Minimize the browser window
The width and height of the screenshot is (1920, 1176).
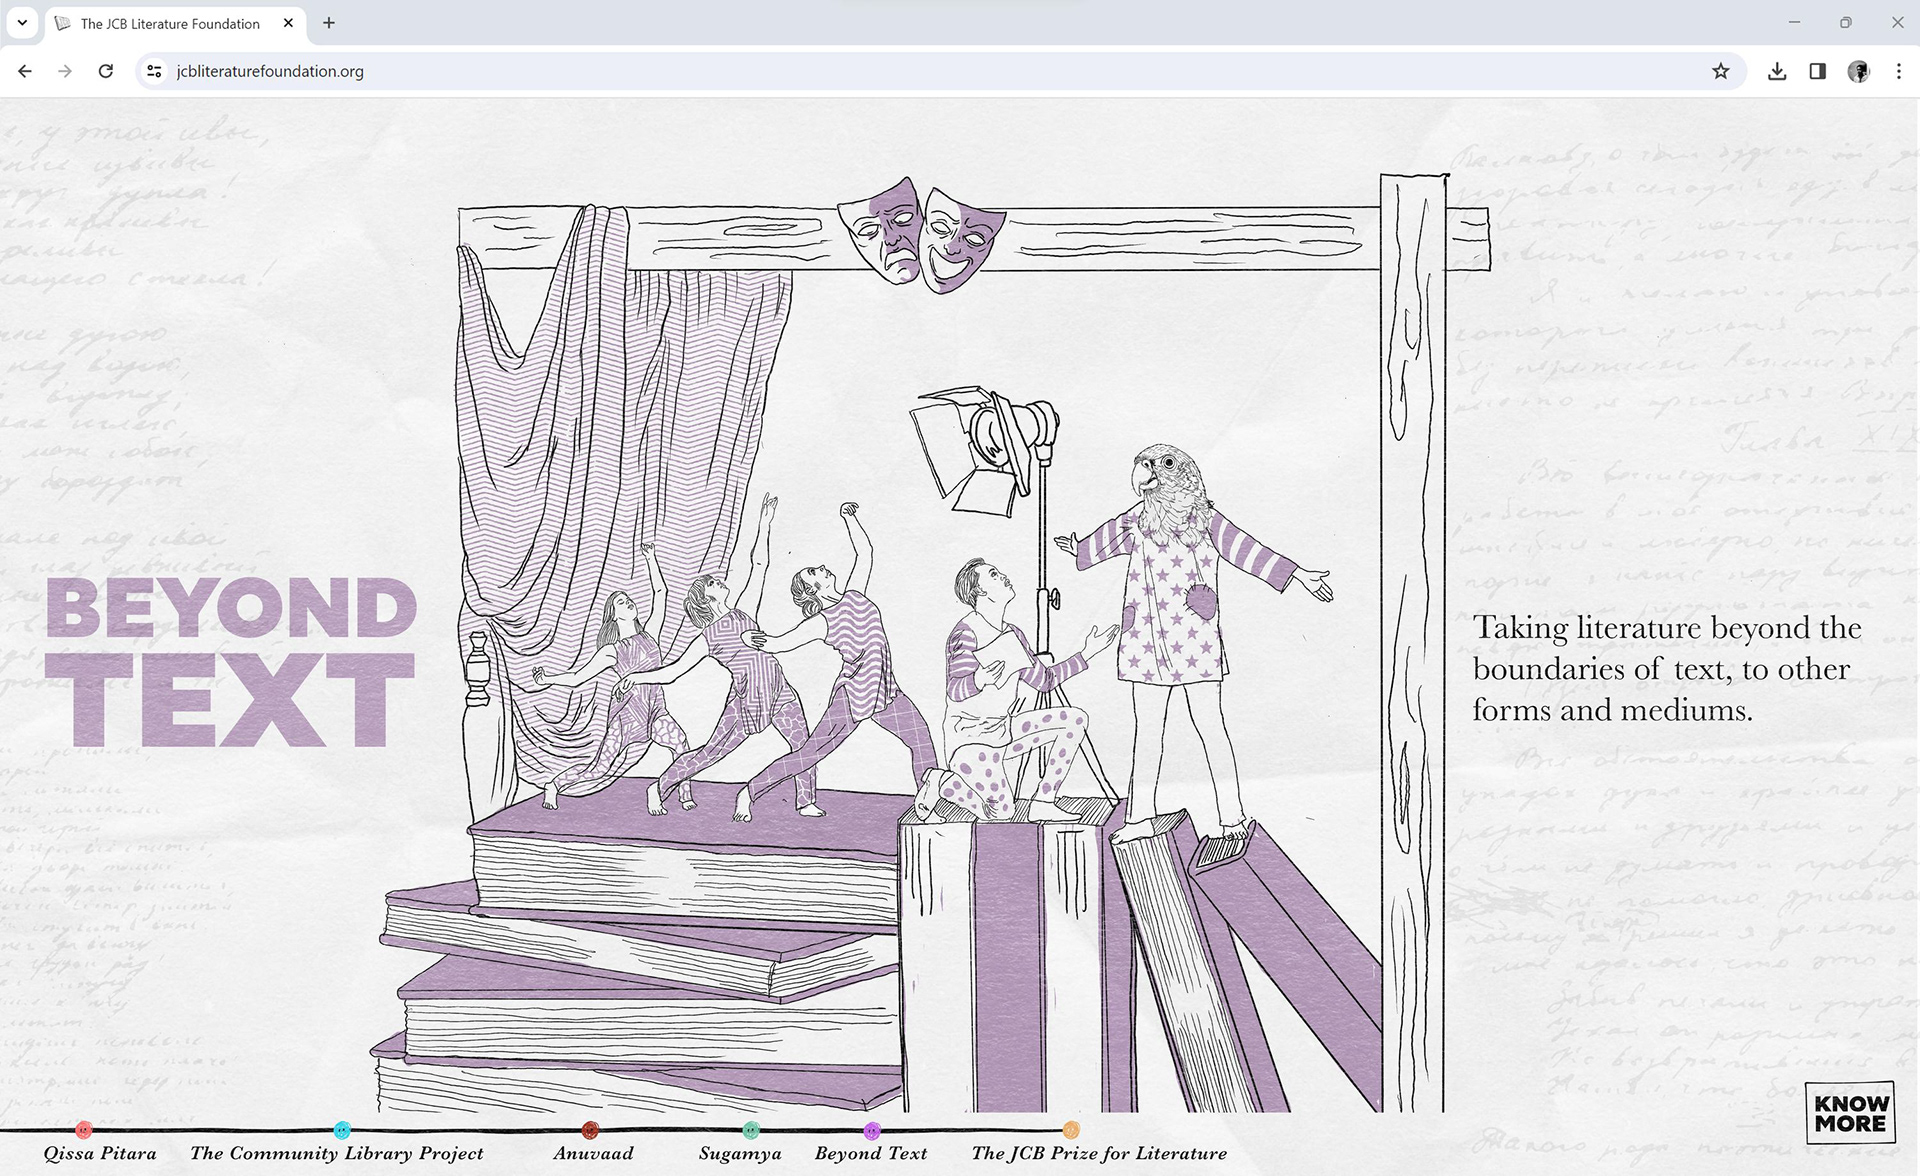pos(1794,22)
